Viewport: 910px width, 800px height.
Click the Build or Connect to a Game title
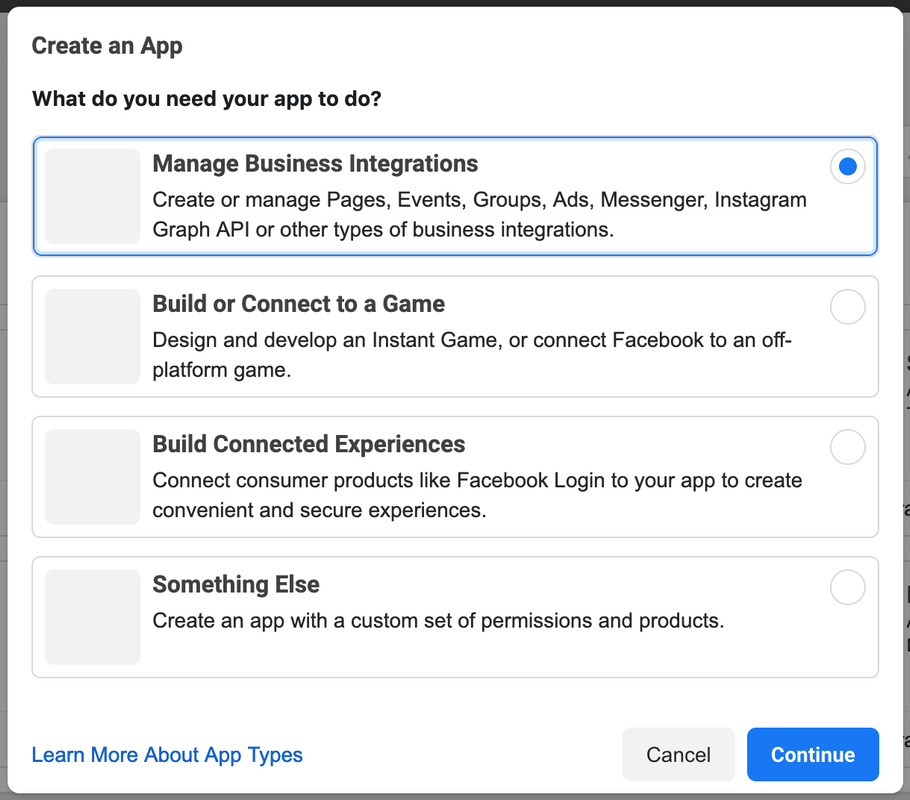pos(298,304)
